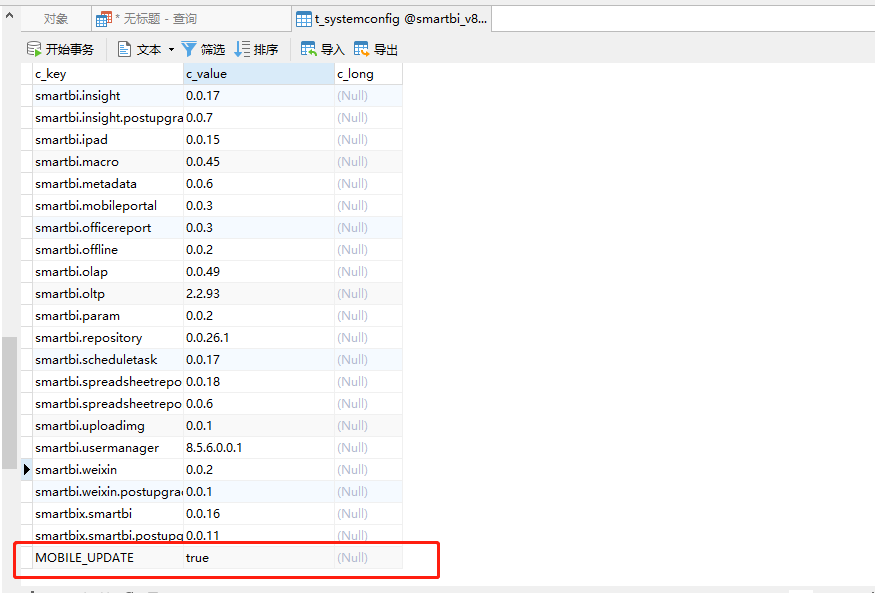875x593 pixels.
Task: Click the value cell 2.2.93
Action: 259,294
